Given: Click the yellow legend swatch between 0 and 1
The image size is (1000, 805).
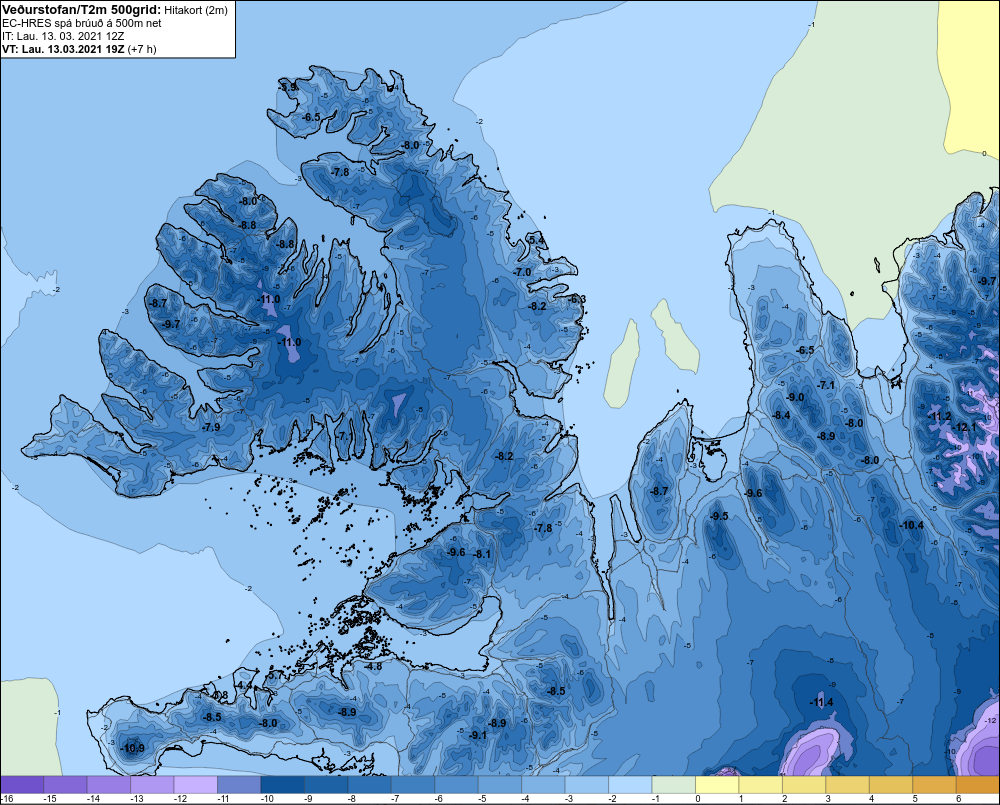Looking at the screenshot, I should [717, 785].
